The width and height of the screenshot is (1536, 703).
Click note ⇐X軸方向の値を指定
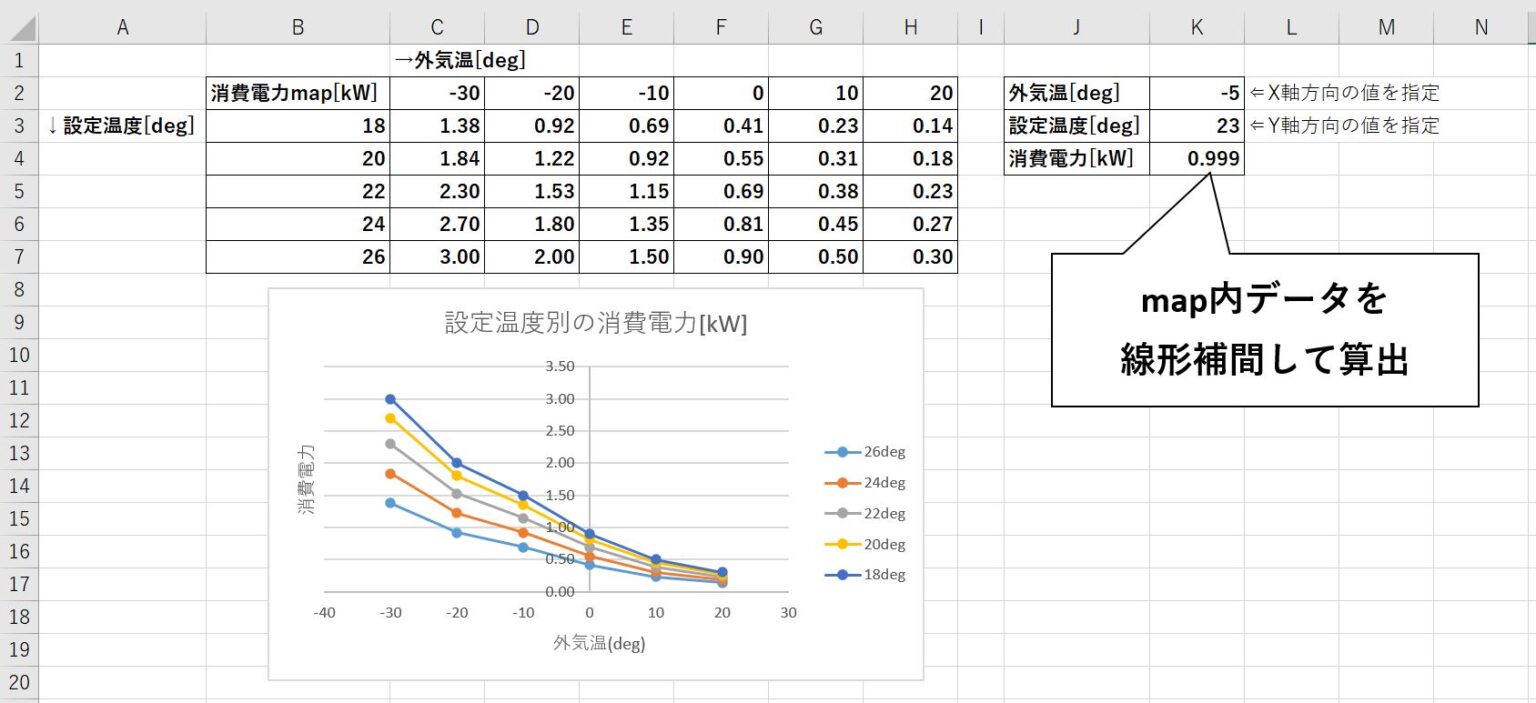1345,93
